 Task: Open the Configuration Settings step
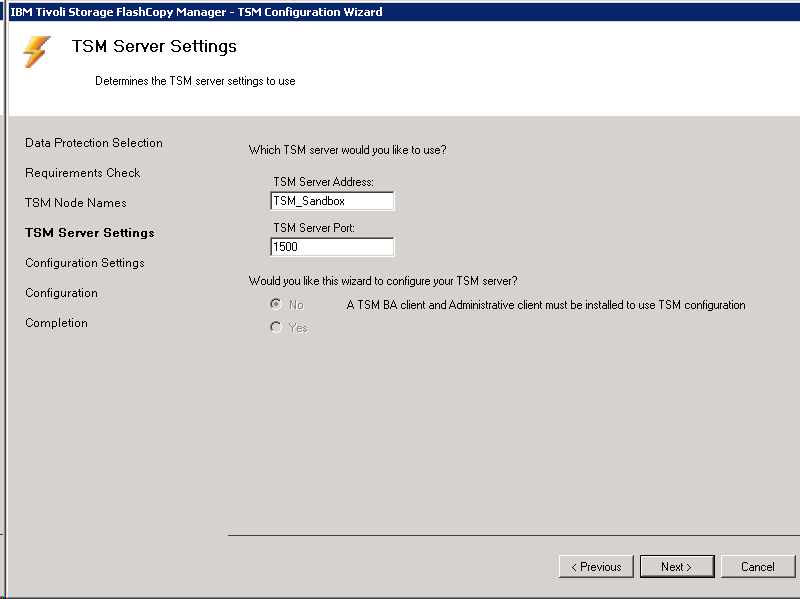[85, 263]
